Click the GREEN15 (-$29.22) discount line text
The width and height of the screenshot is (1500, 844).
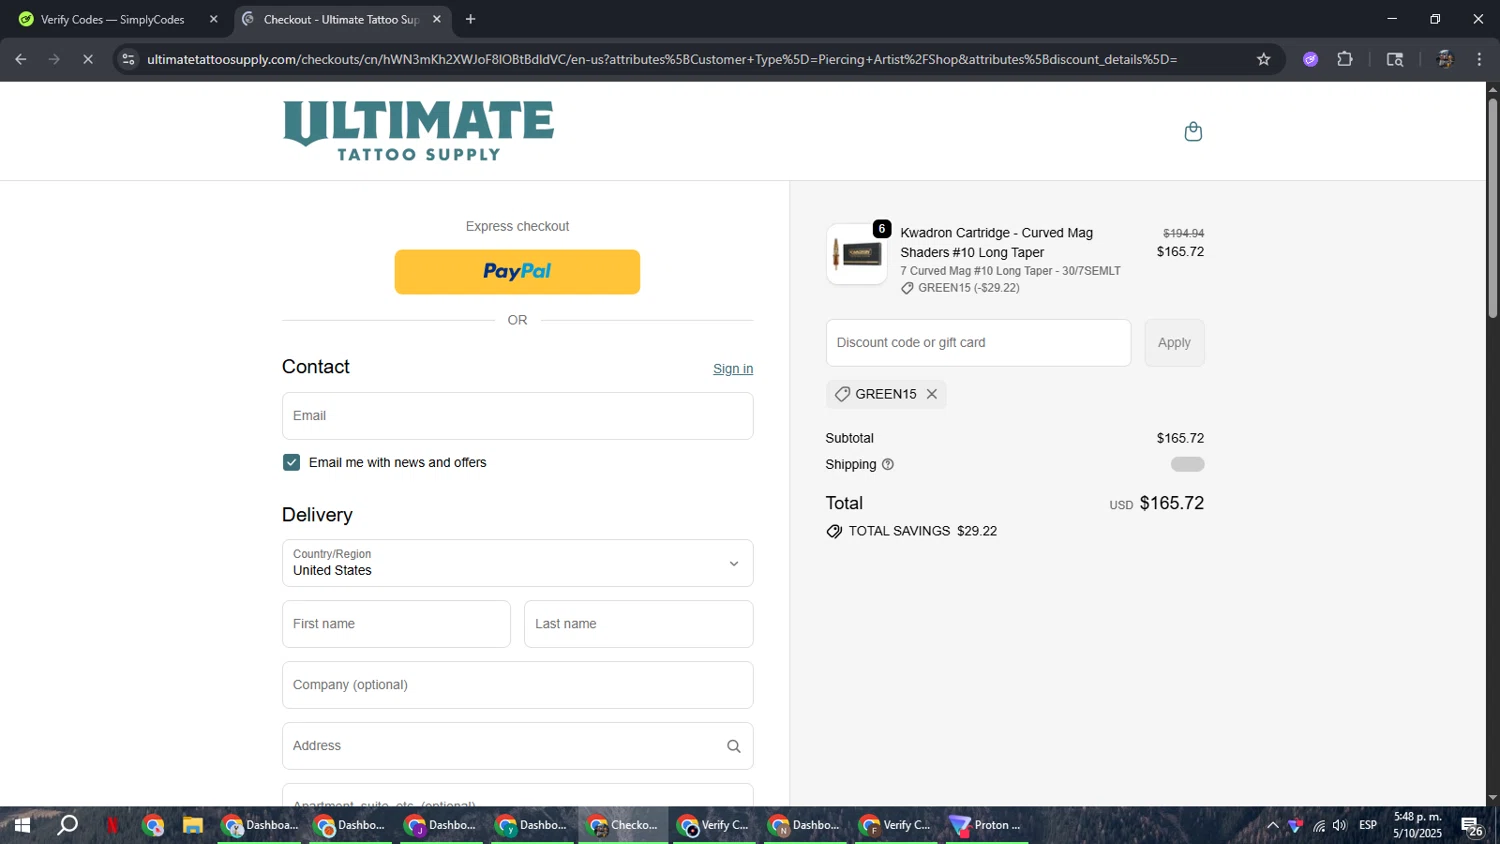[968, 288]
